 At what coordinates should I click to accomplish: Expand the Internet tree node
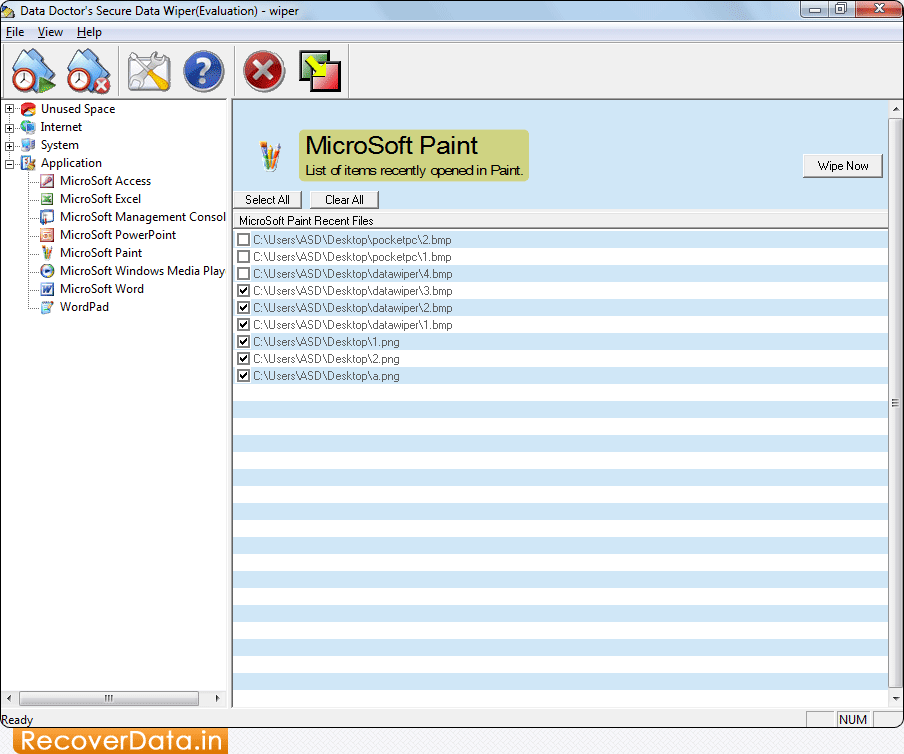coord(9,127)
